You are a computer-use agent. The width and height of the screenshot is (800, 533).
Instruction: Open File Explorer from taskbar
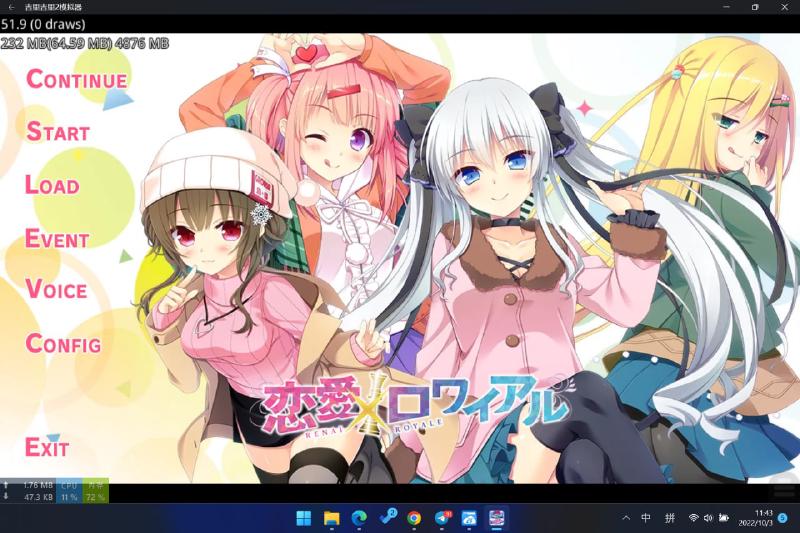click(331, 518)
